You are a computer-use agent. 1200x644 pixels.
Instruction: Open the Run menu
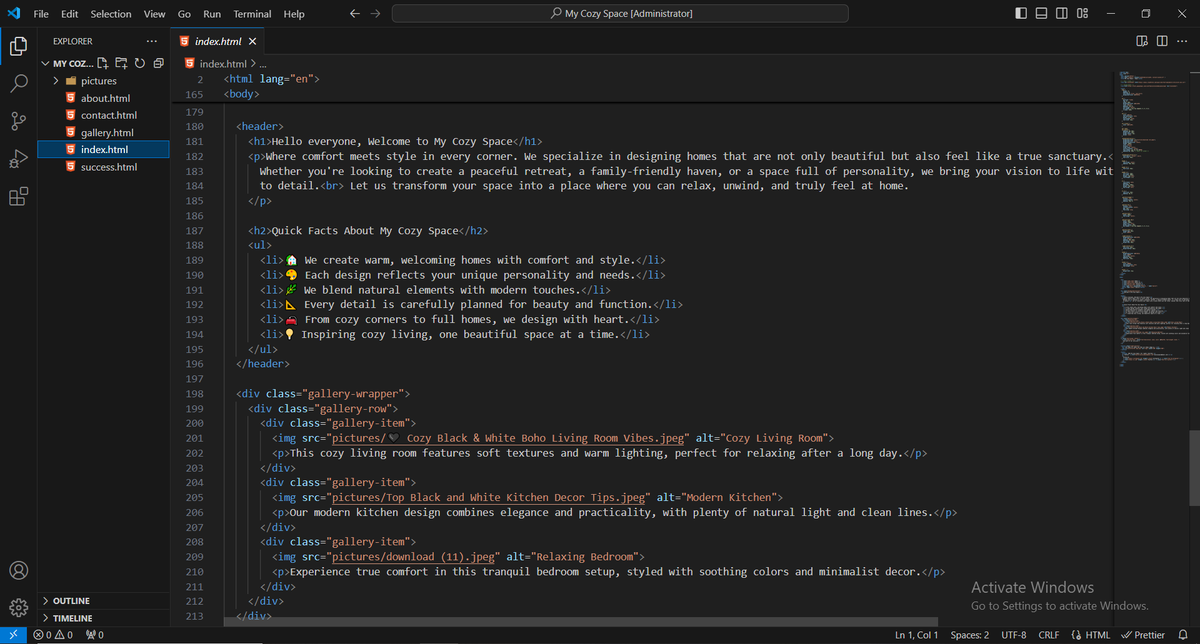(x=212, y=14)
